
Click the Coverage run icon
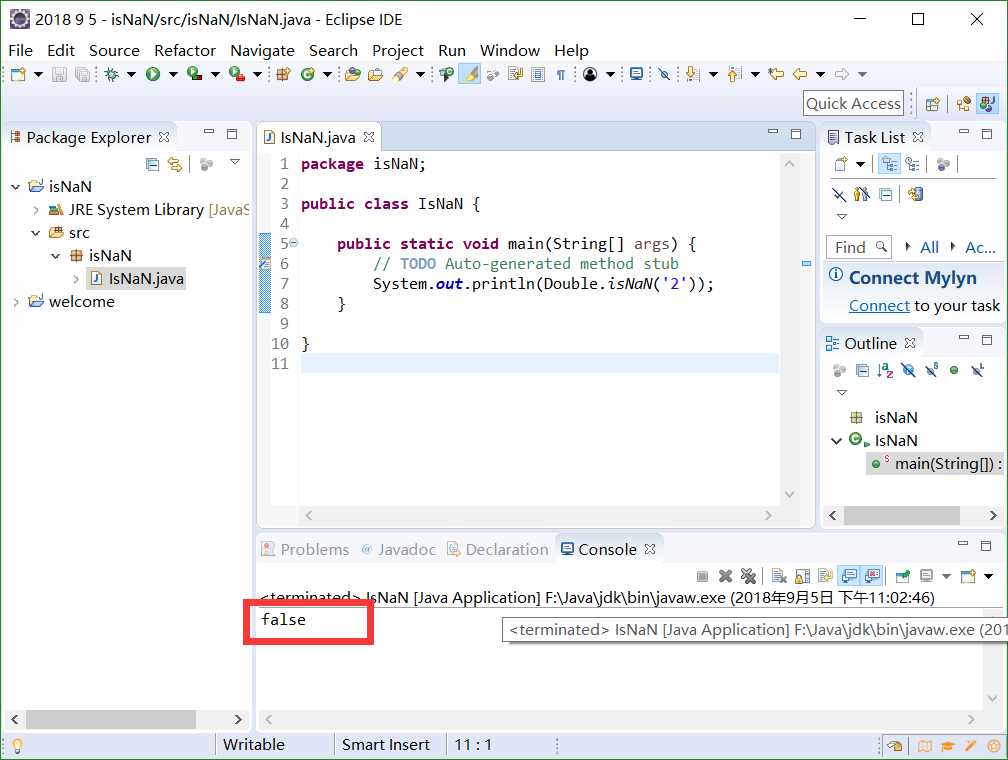pyautogui.click(x=195, y=75)
